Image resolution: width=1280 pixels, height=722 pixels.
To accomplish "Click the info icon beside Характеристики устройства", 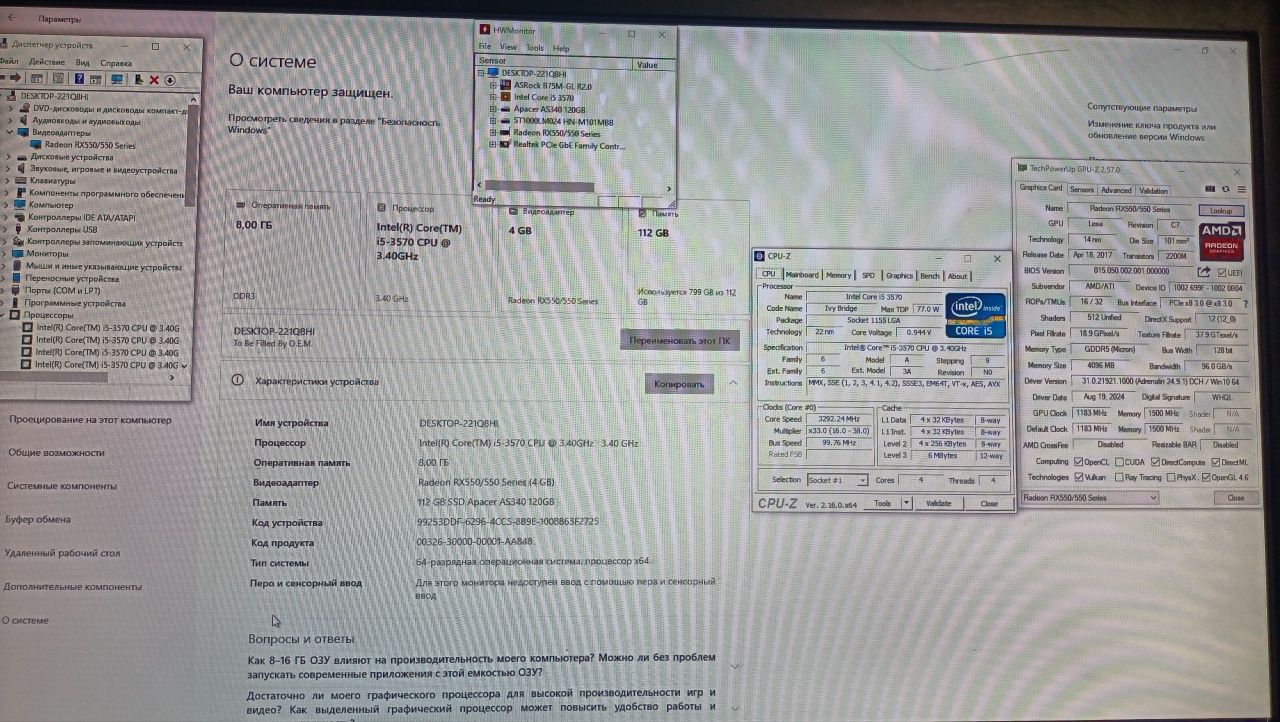I will point(238,381).
